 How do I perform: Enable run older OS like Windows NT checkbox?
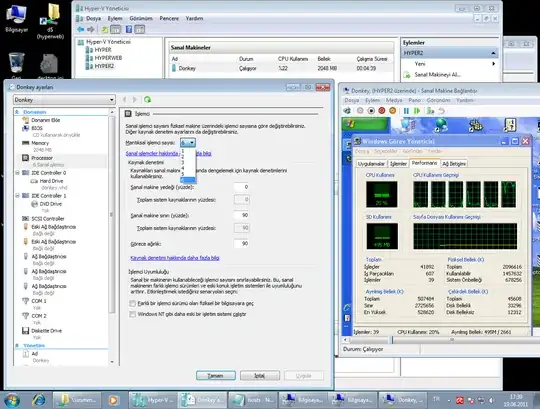[133, 314]
